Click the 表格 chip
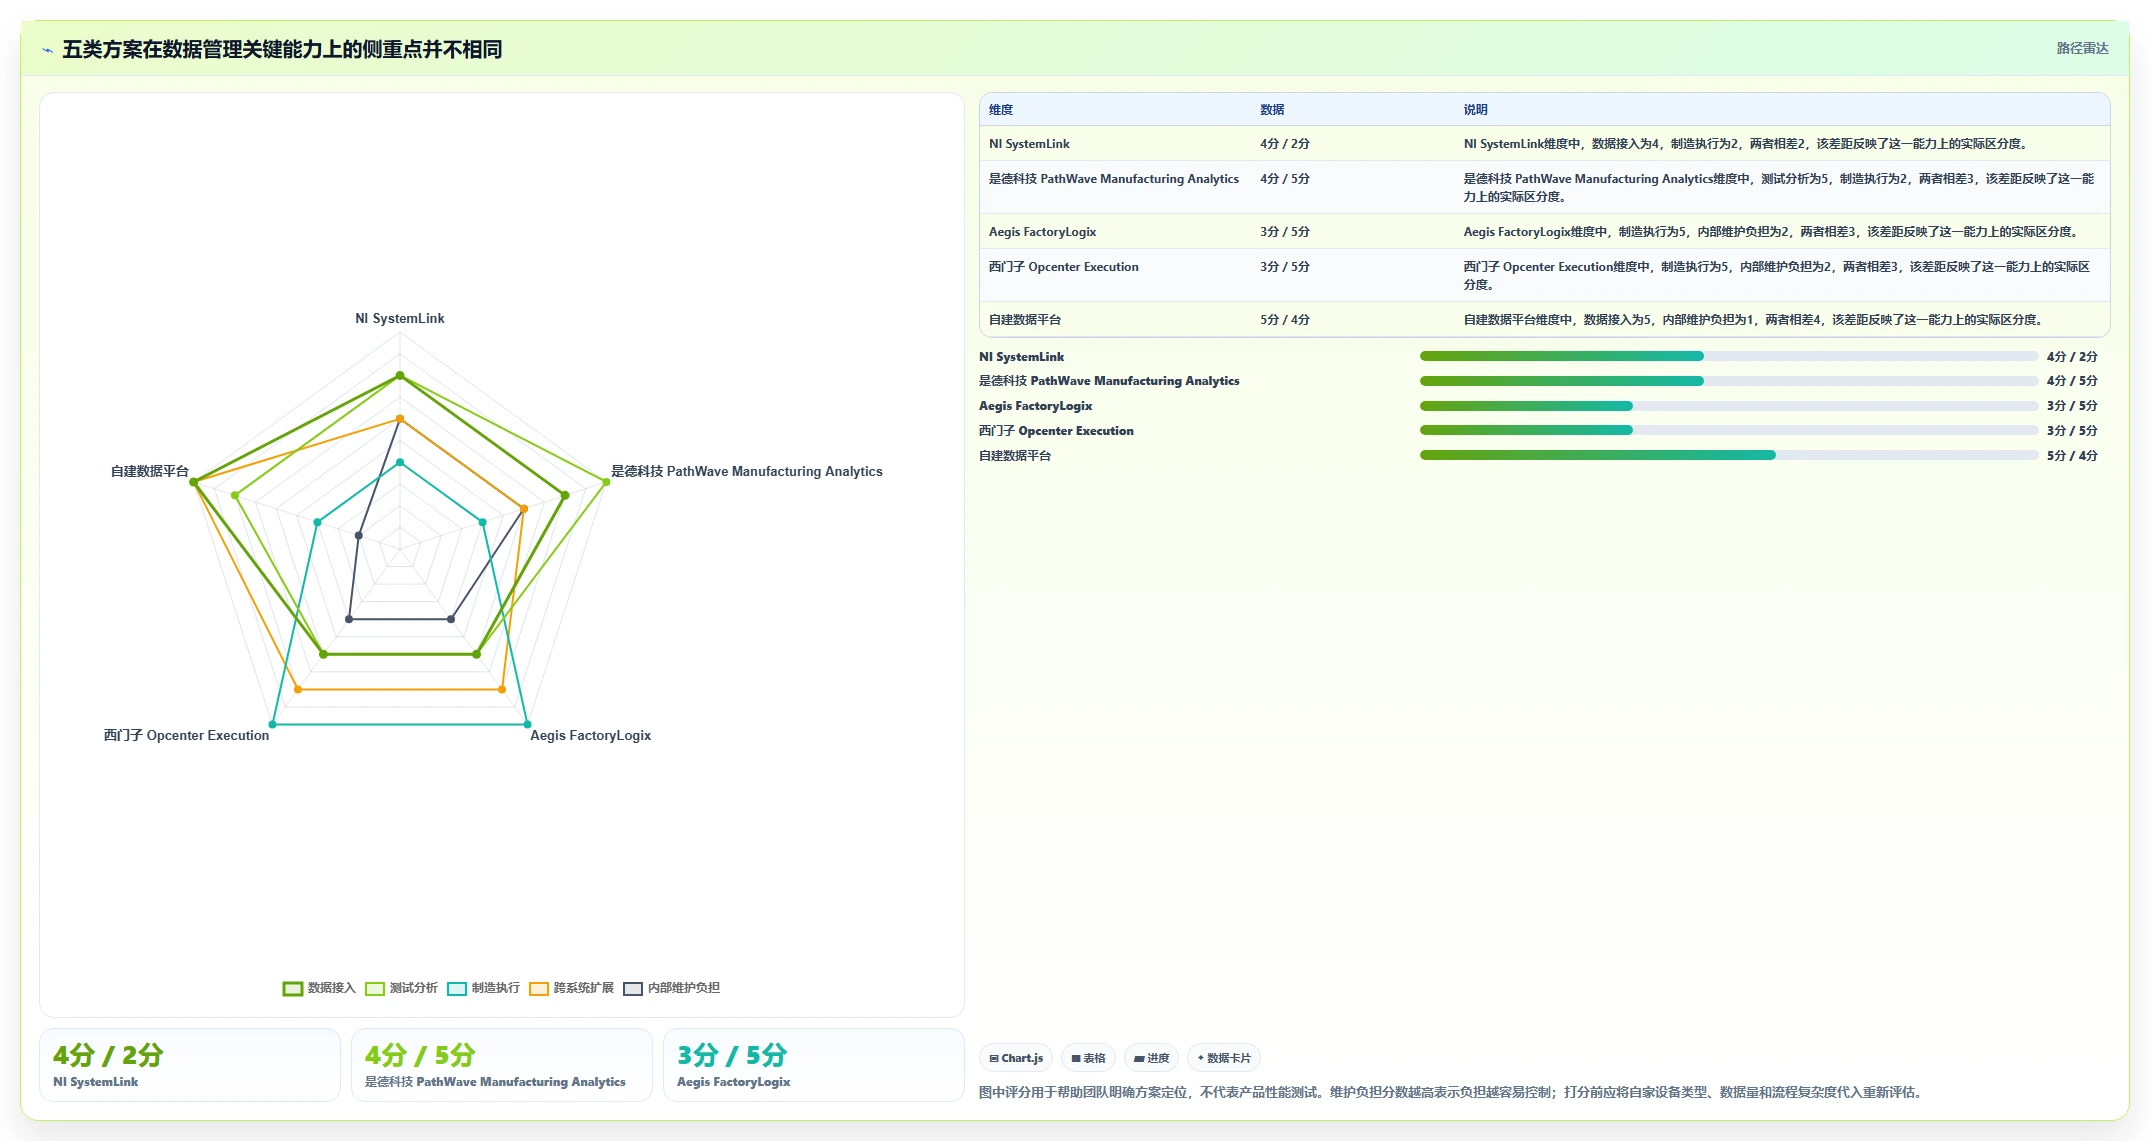 point(1089,1058)
